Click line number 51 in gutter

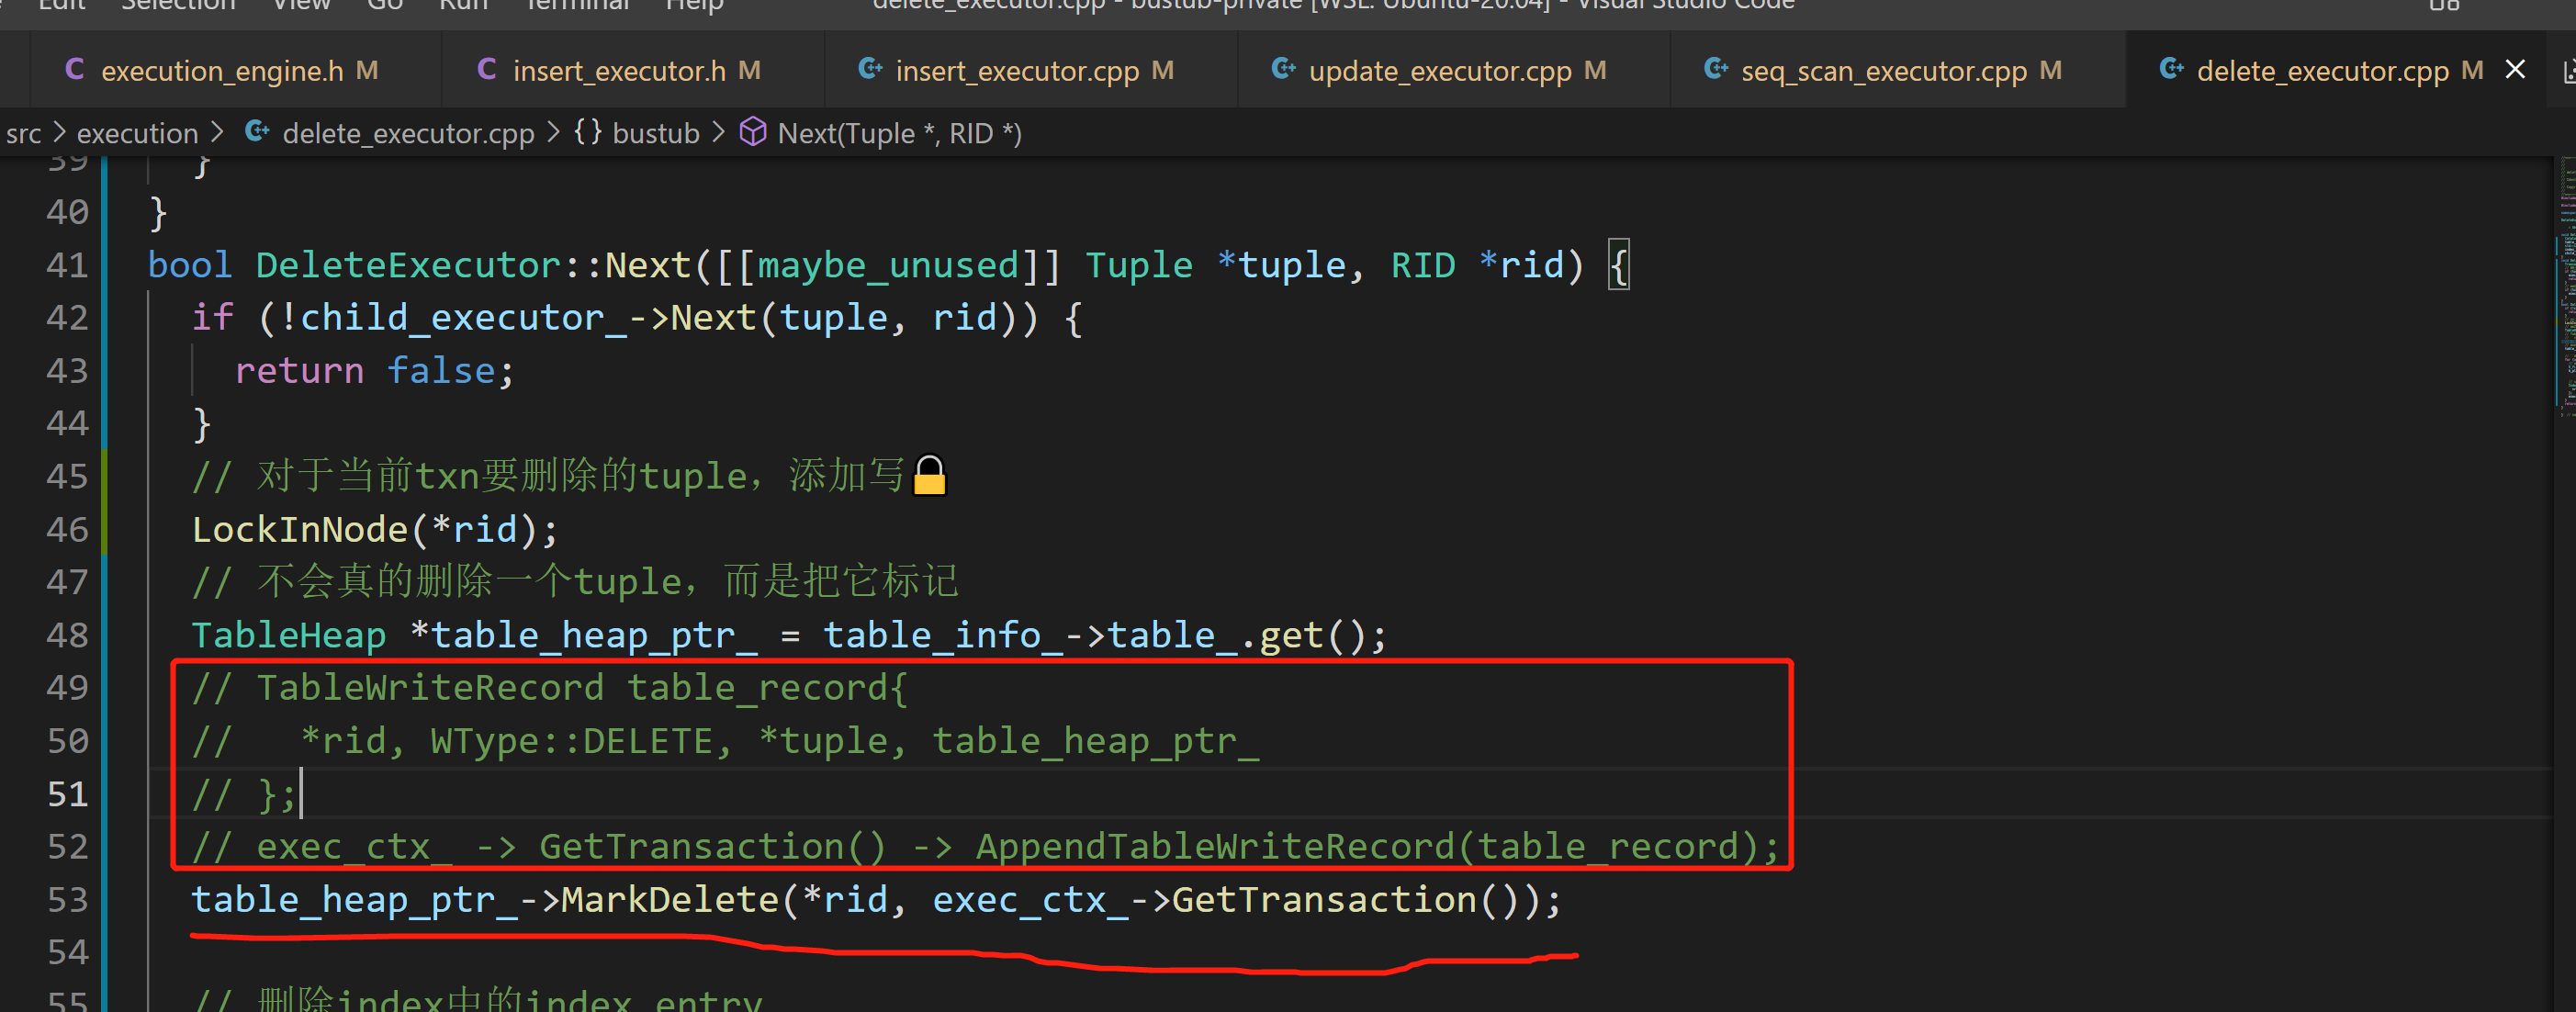(68, 794)
